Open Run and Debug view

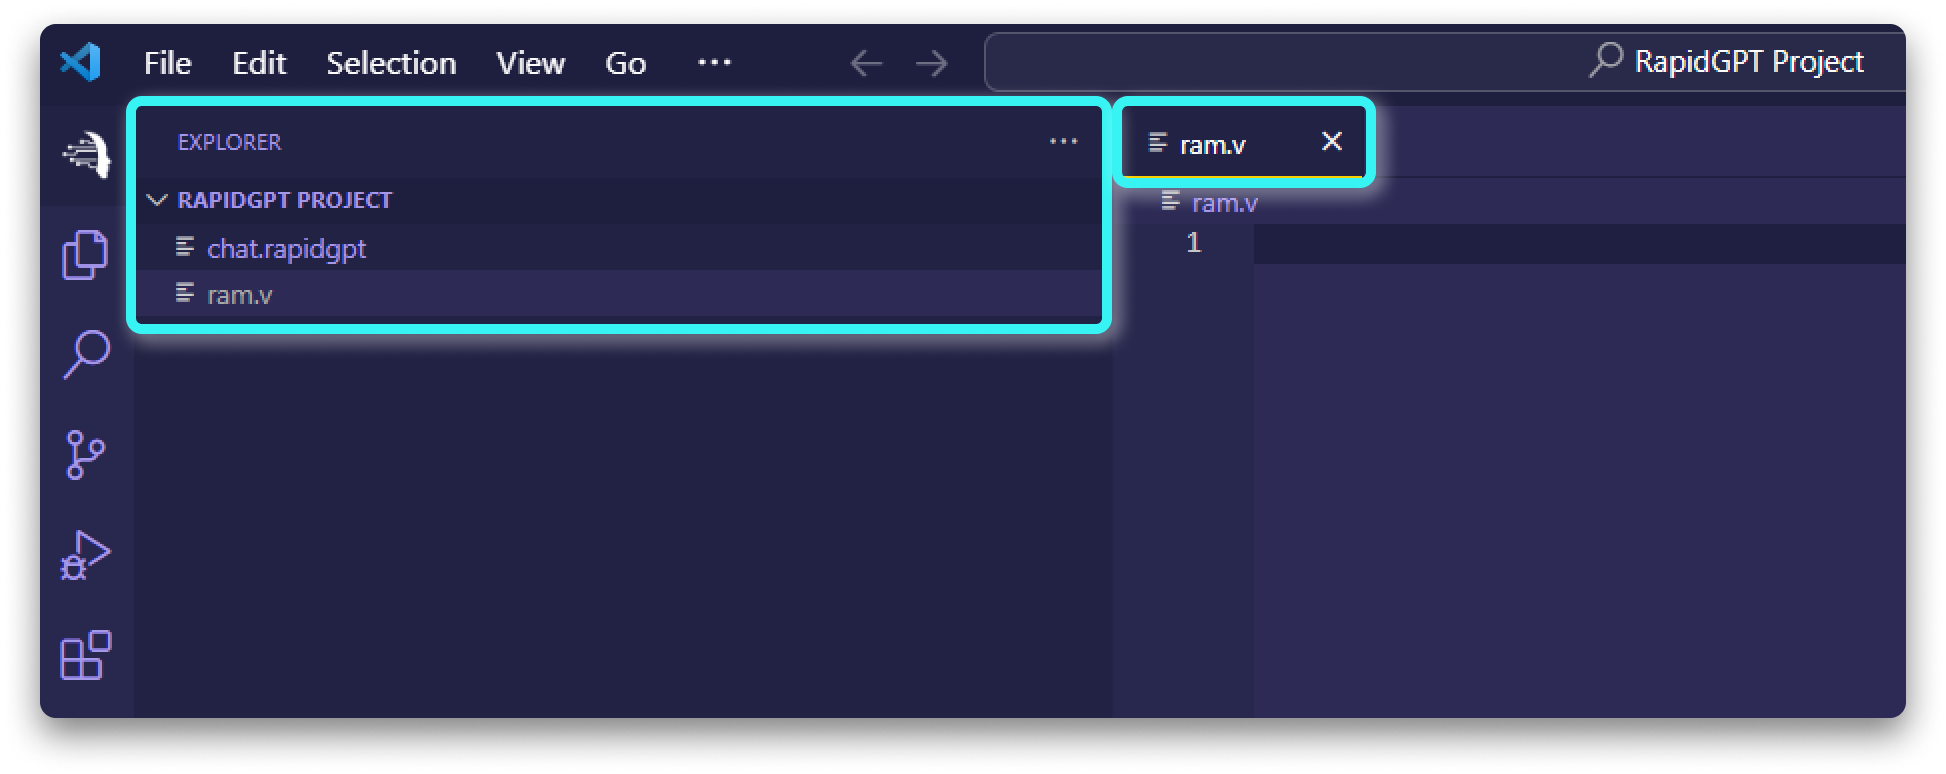pyautogui.click(x=85, y=555)
